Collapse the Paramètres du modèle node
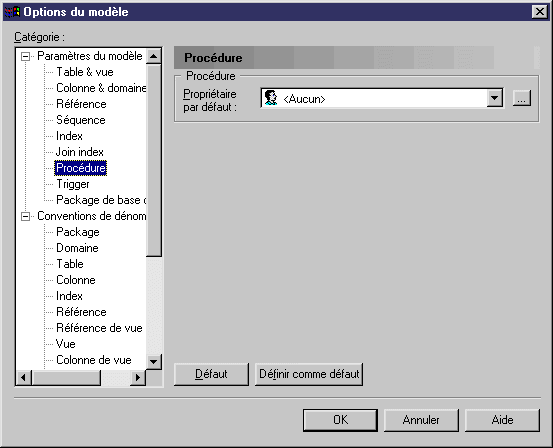553x448 pixels. tap(25, 56)
